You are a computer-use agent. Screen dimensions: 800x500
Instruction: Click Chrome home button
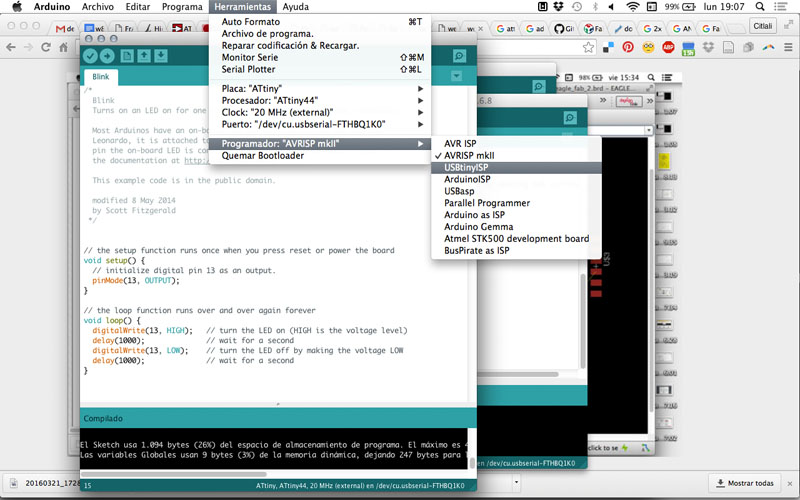(x=64, y=47)
